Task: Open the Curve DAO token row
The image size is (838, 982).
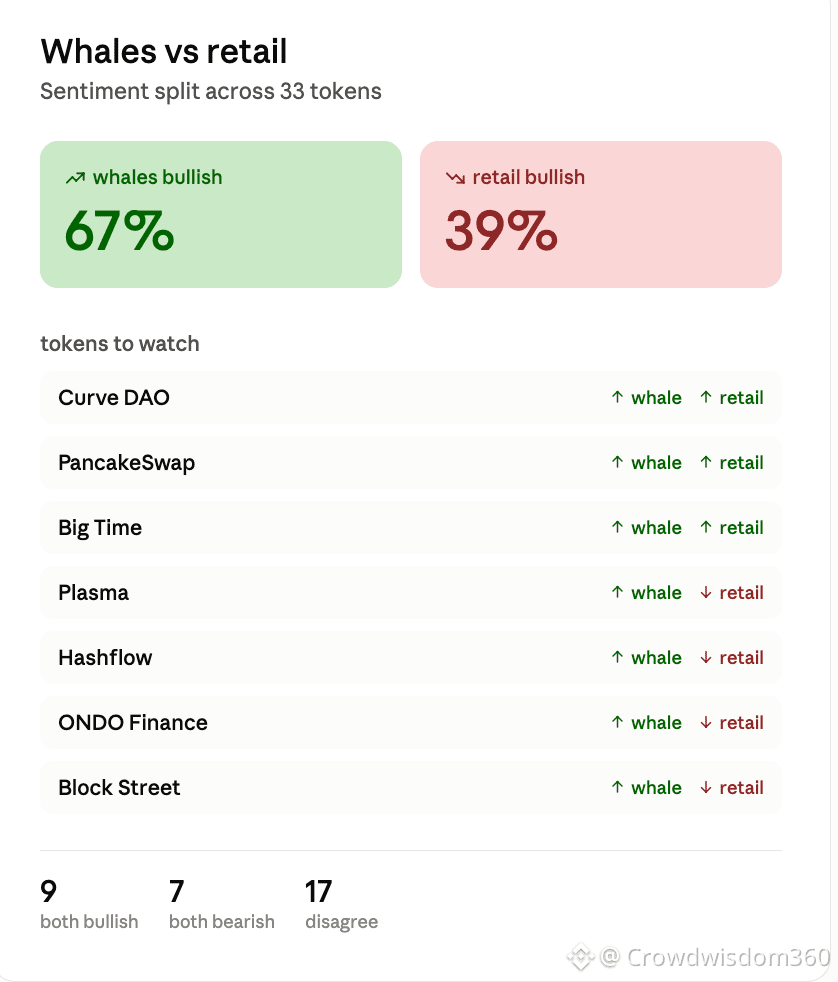Action: (x=411, y=398)
